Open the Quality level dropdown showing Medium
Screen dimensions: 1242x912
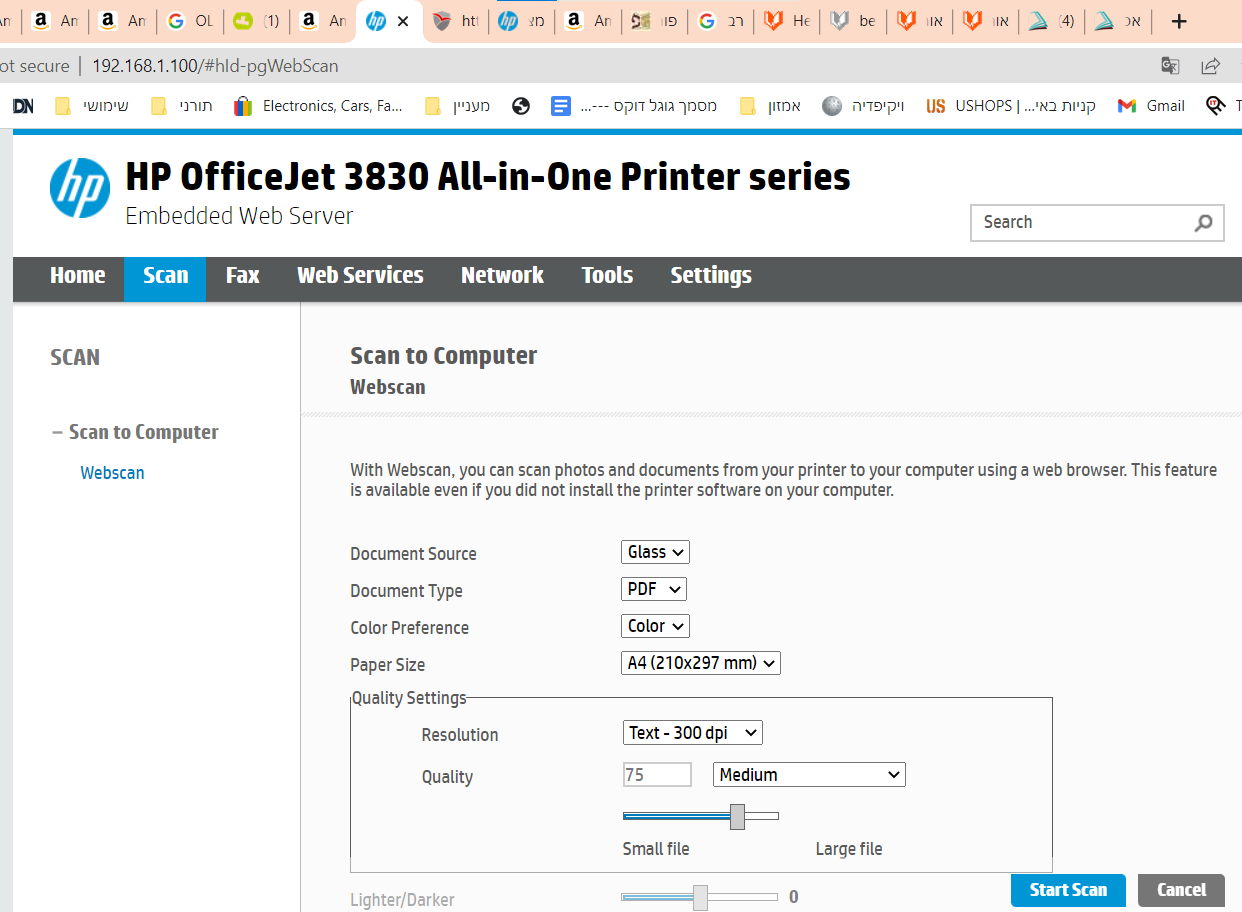[809, 775]
